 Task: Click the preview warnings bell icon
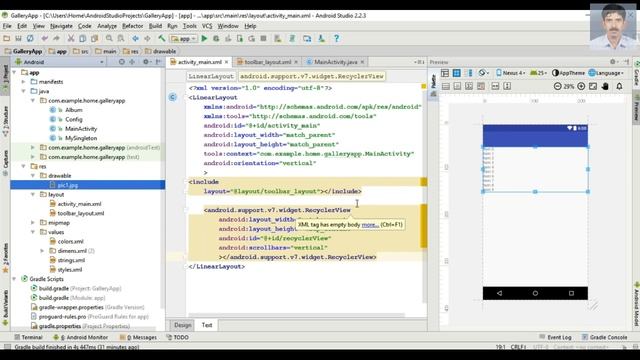(x=619, y=86)
